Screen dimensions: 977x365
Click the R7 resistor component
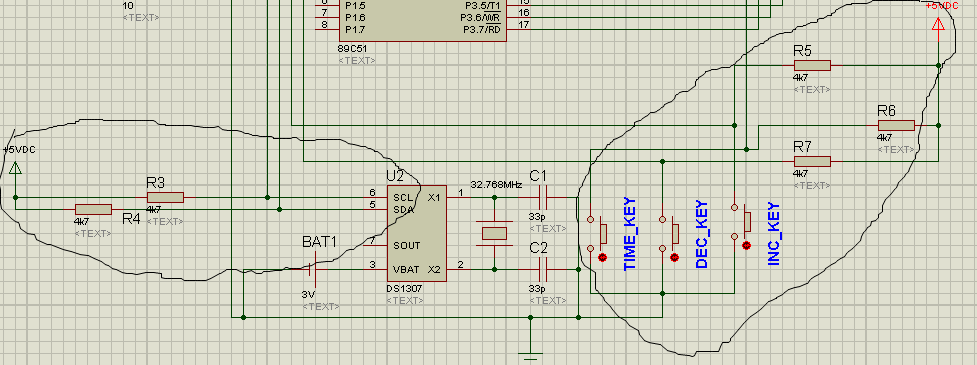[x=812, y=162]
